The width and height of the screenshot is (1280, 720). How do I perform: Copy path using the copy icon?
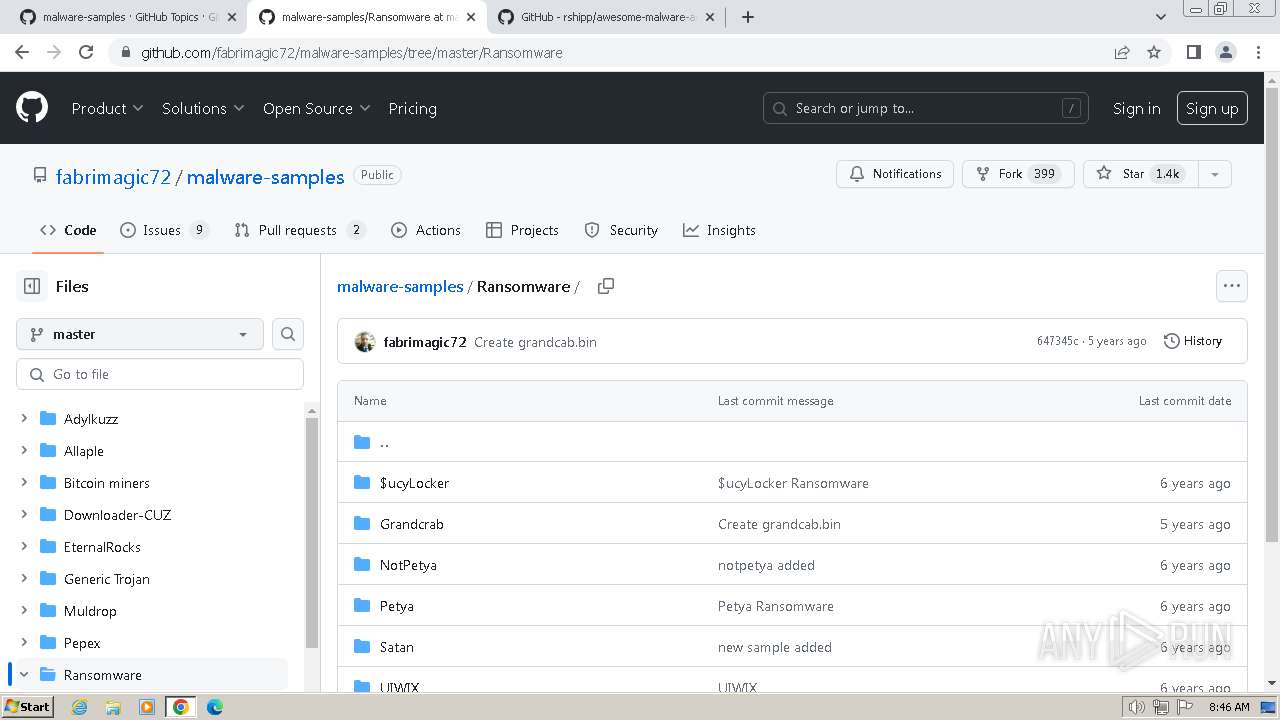click(x=605, y=286)
